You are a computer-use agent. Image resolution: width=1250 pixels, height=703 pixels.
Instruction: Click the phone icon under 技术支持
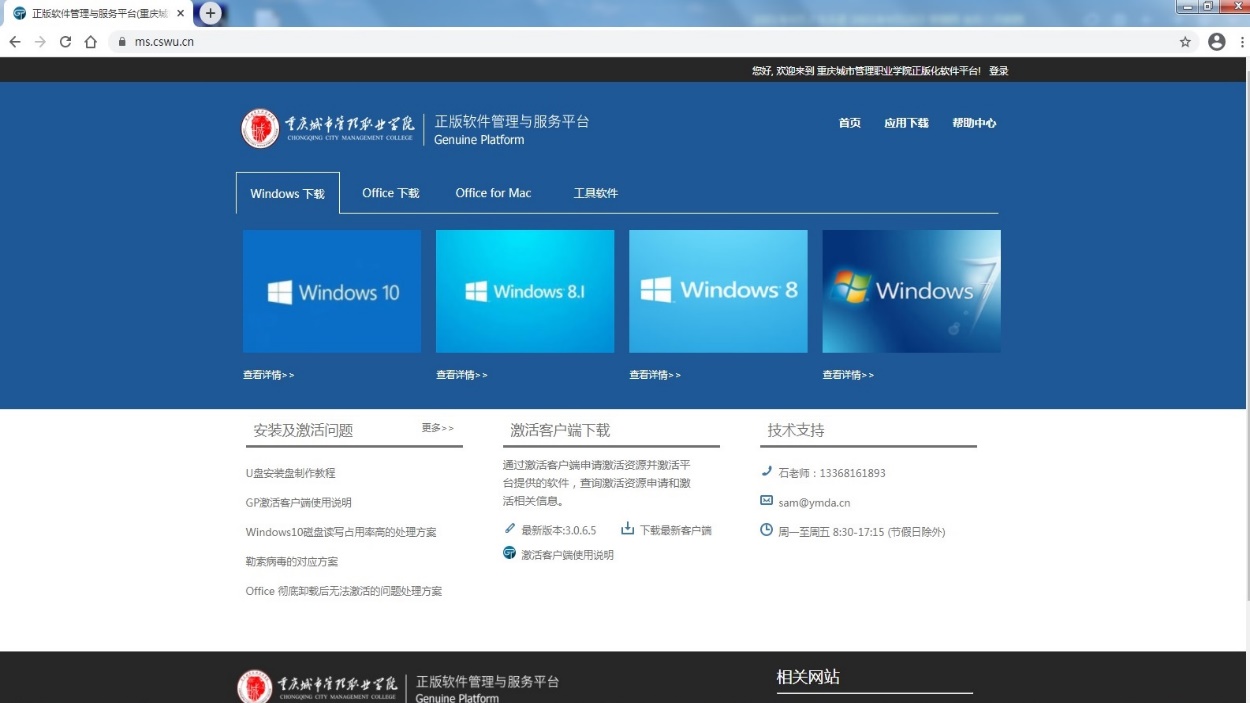click(767, 471)
